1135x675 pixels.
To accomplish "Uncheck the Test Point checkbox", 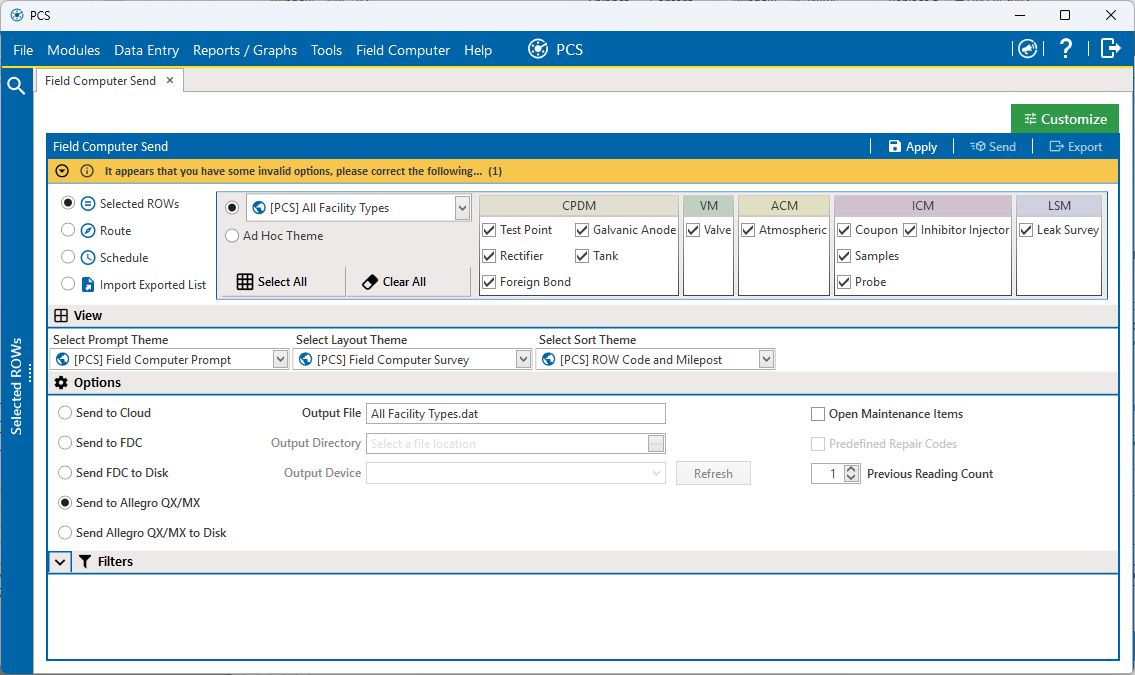I will [489, 230].
